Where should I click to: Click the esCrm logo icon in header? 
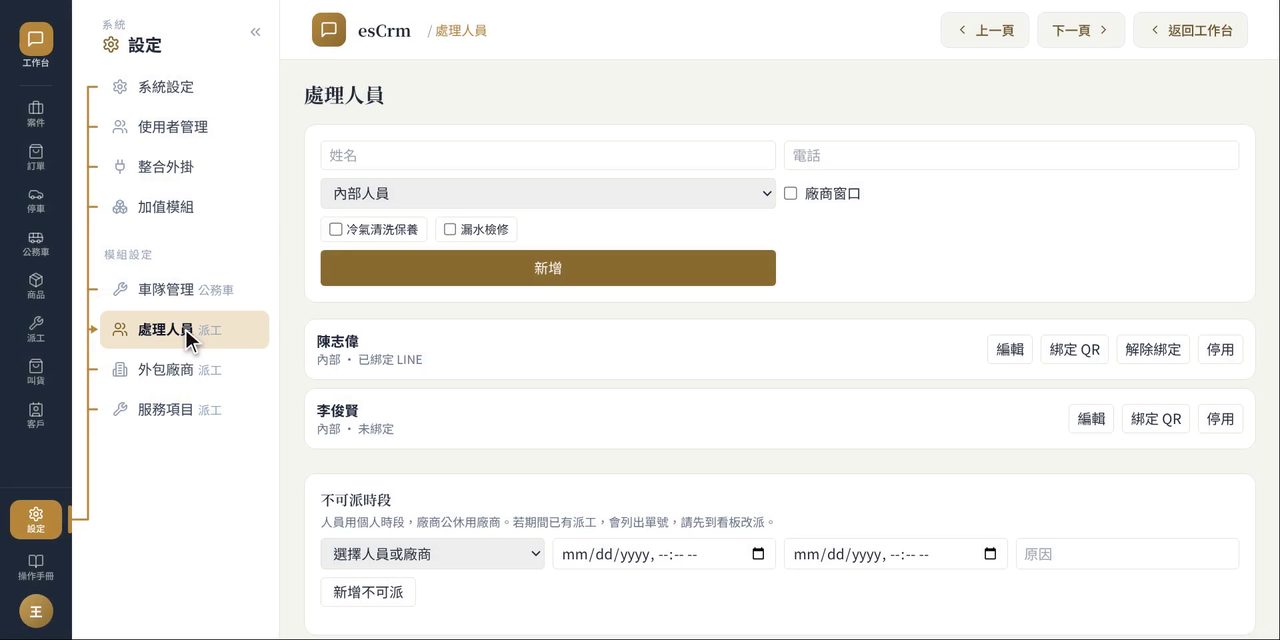coord(329,30)
